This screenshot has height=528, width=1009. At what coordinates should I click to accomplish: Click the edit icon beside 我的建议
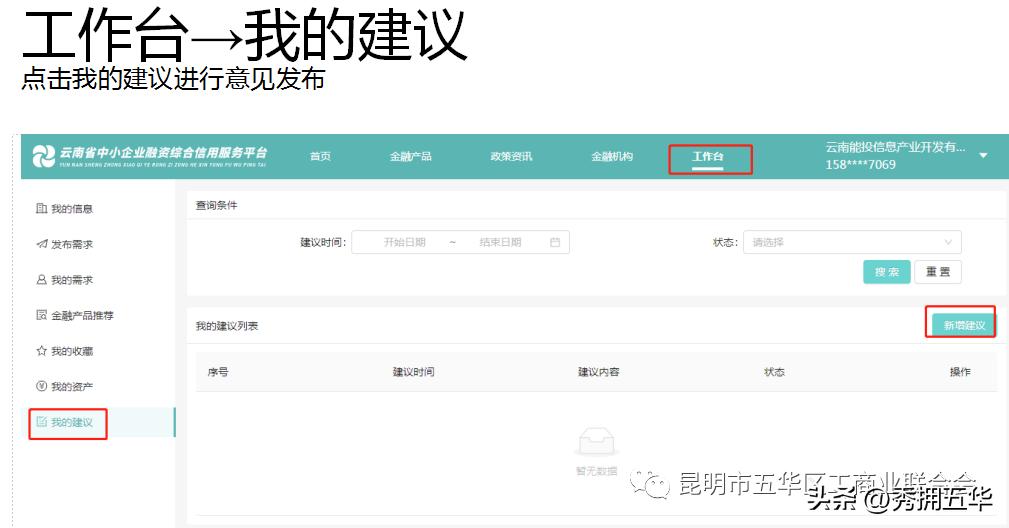(41, 422)
